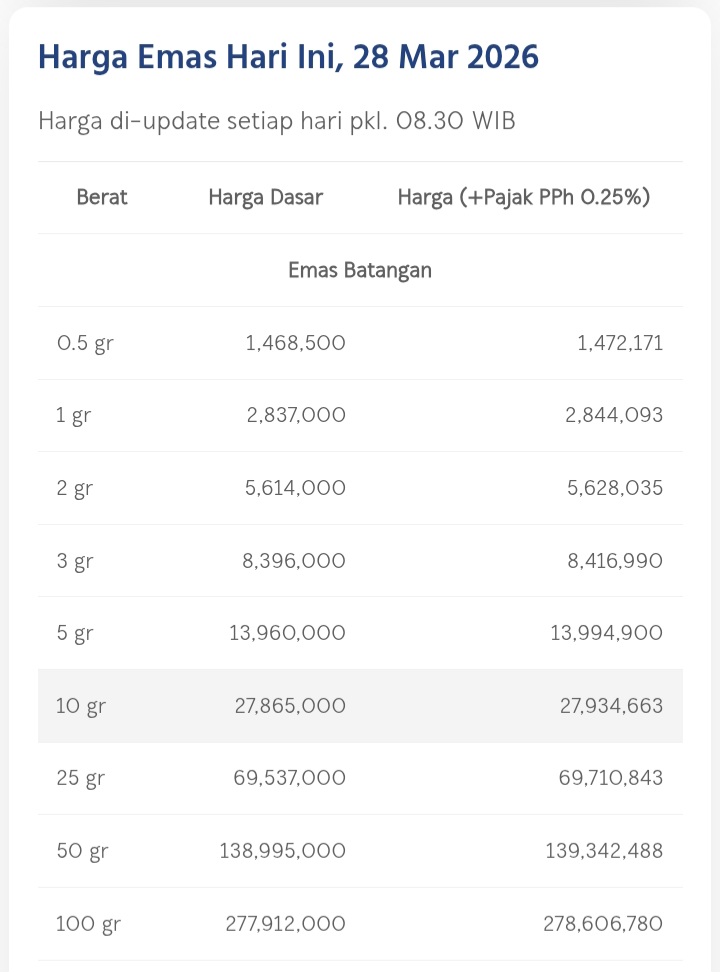Select the 2 gr weight label
The width and height of the screenshot is (720, 972).
pos(74,488)
